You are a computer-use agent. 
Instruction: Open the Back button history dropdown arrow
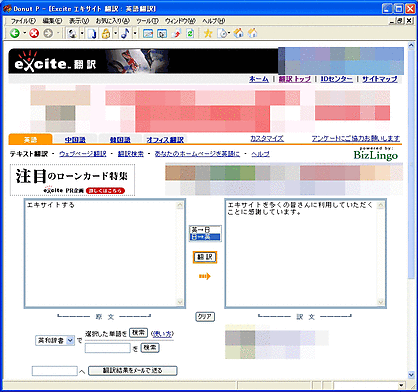(24, 34)
